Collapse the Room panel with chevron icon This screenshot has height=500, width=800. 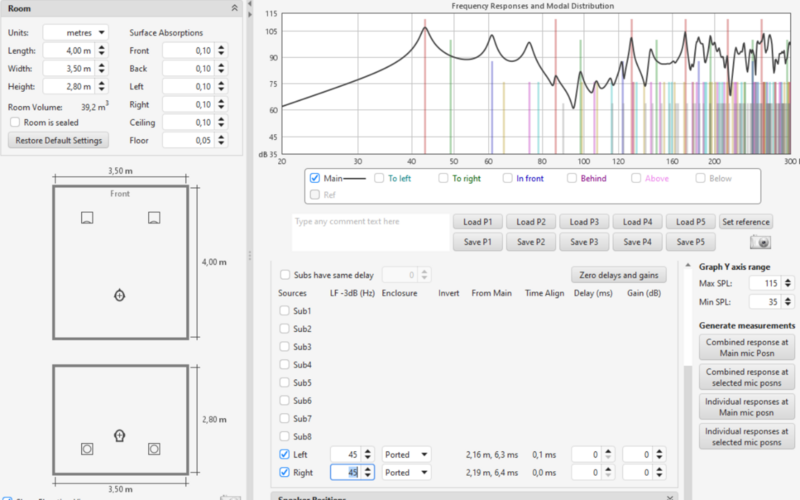point(234,7)
